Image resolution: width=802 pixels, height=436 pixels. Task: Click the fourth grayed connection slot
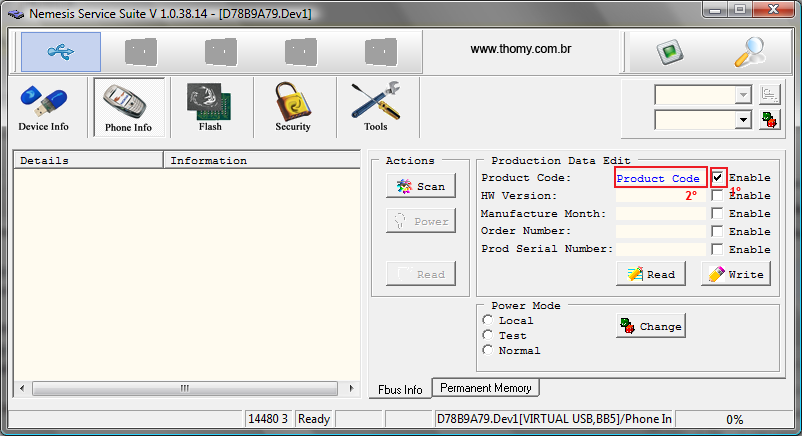click(301, 52)
